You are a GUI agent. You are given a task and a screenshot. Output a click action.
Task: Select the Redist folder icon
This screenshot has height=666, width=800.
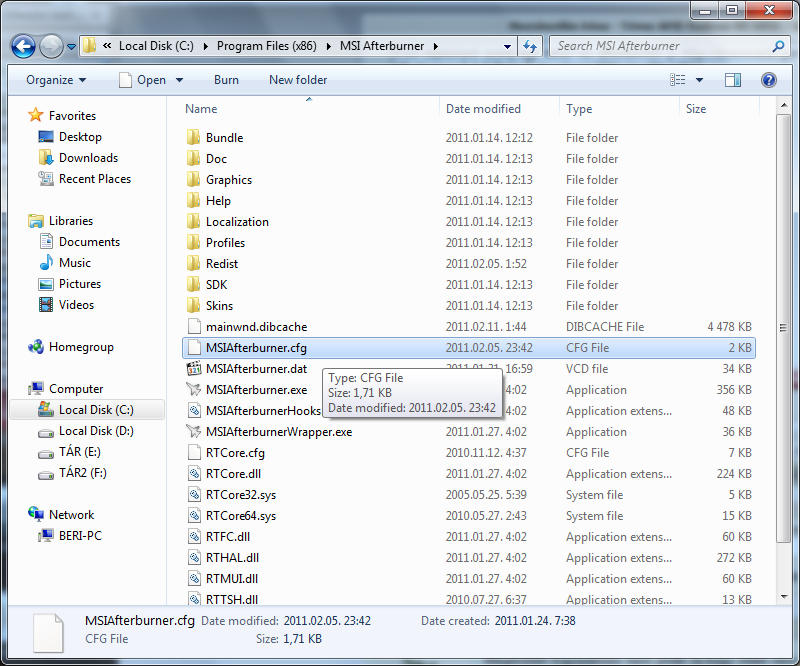pos(193,263)
